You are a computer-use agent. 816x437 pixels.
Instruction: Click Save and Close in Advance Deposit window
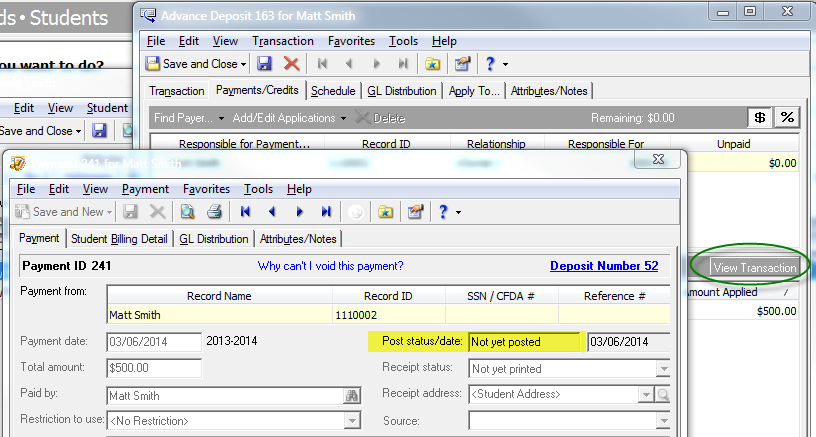pos(192,64)
